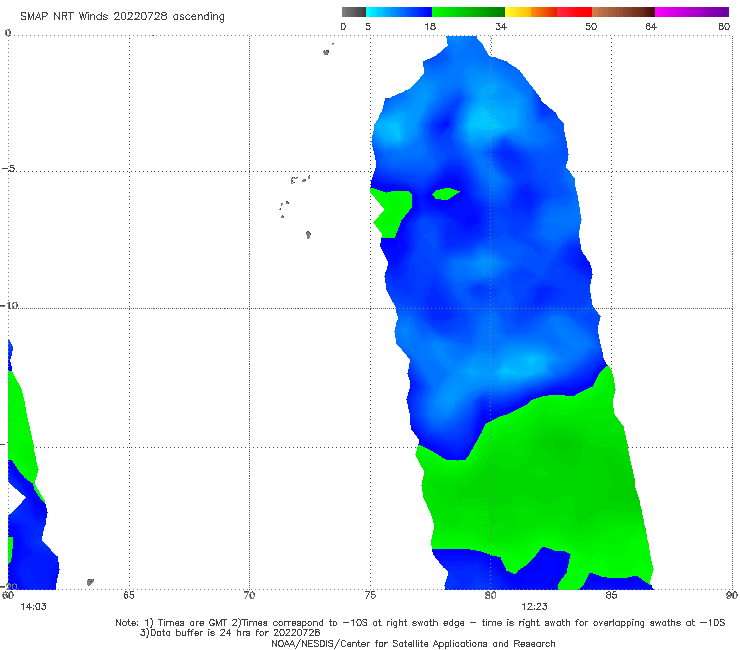The height and width of the screenshot is (650, 740).
Task: Click the brown 50–64 color bar segment
Action: point(623,12)
